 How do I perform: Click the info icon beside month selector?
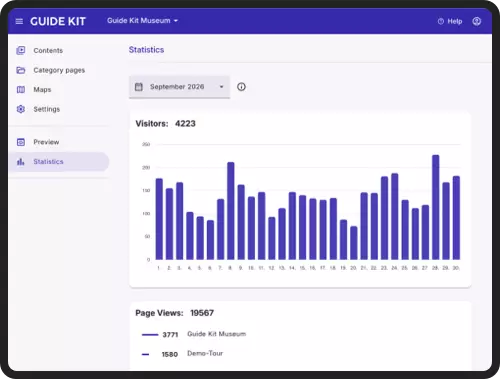(x=241, y=87)
